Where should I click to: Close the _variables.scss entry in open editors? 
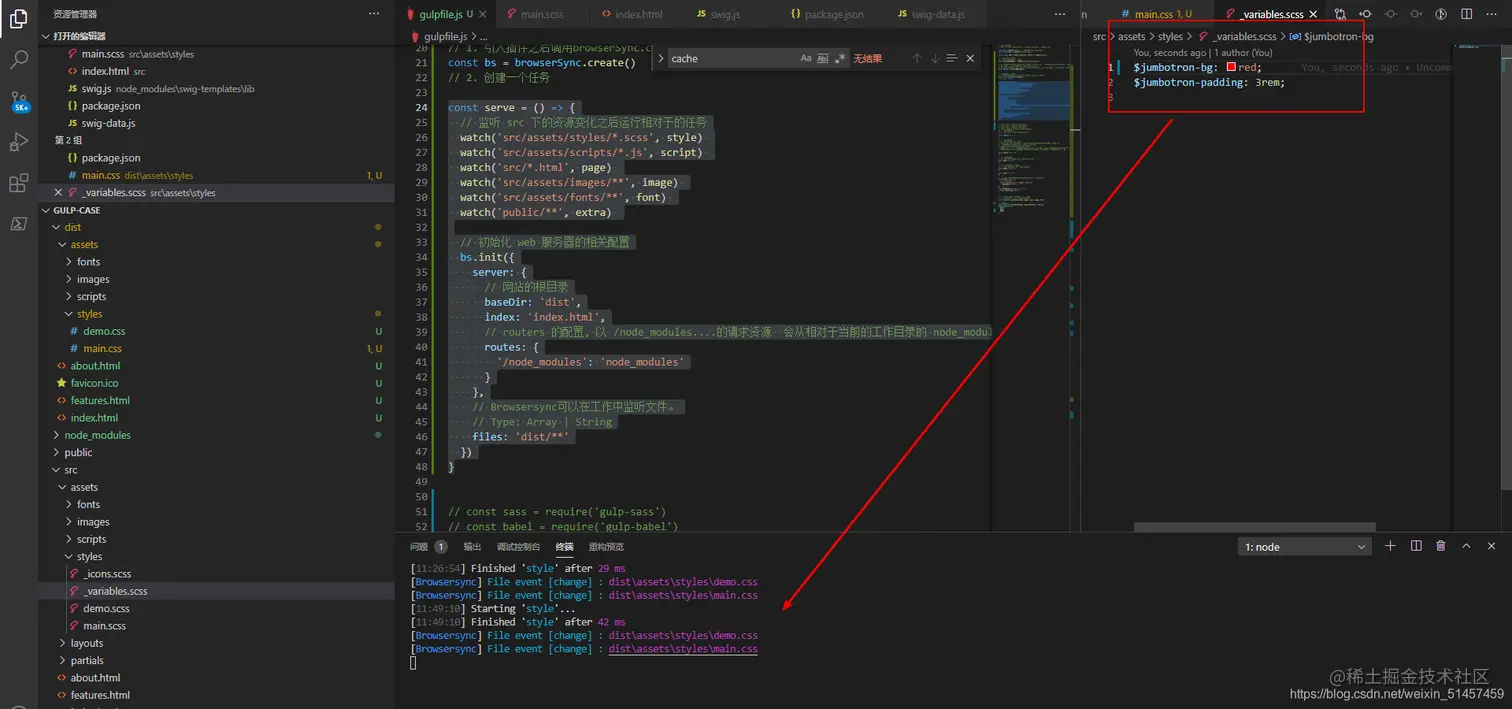(58, 192)
